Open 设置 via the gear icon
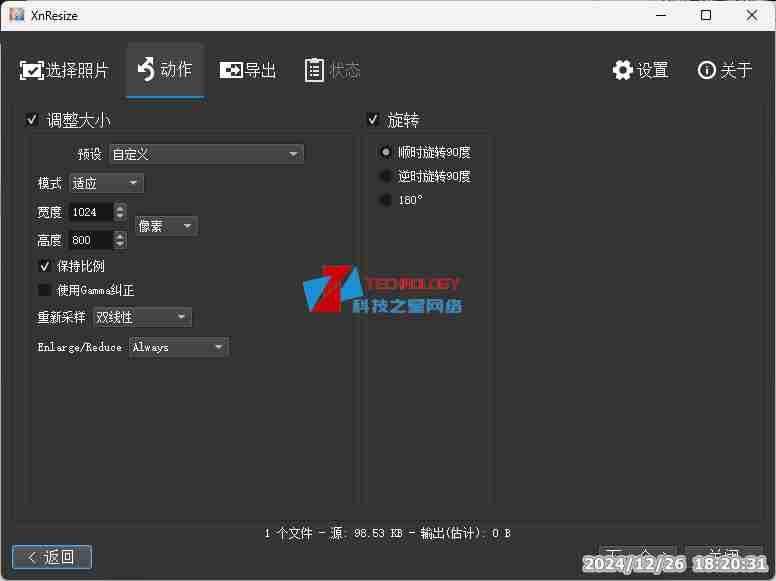776x581 pixels. point(623,70)
